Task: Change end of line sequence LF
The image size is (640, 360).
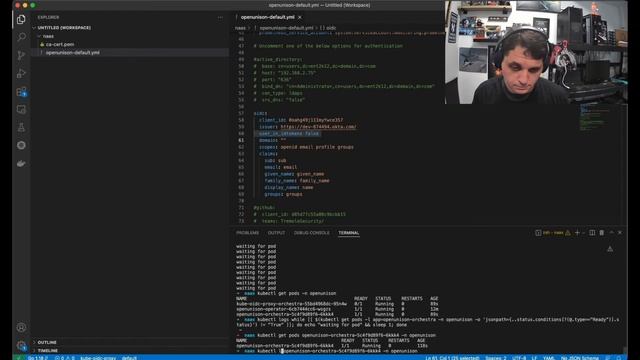Action: point(534,358)
